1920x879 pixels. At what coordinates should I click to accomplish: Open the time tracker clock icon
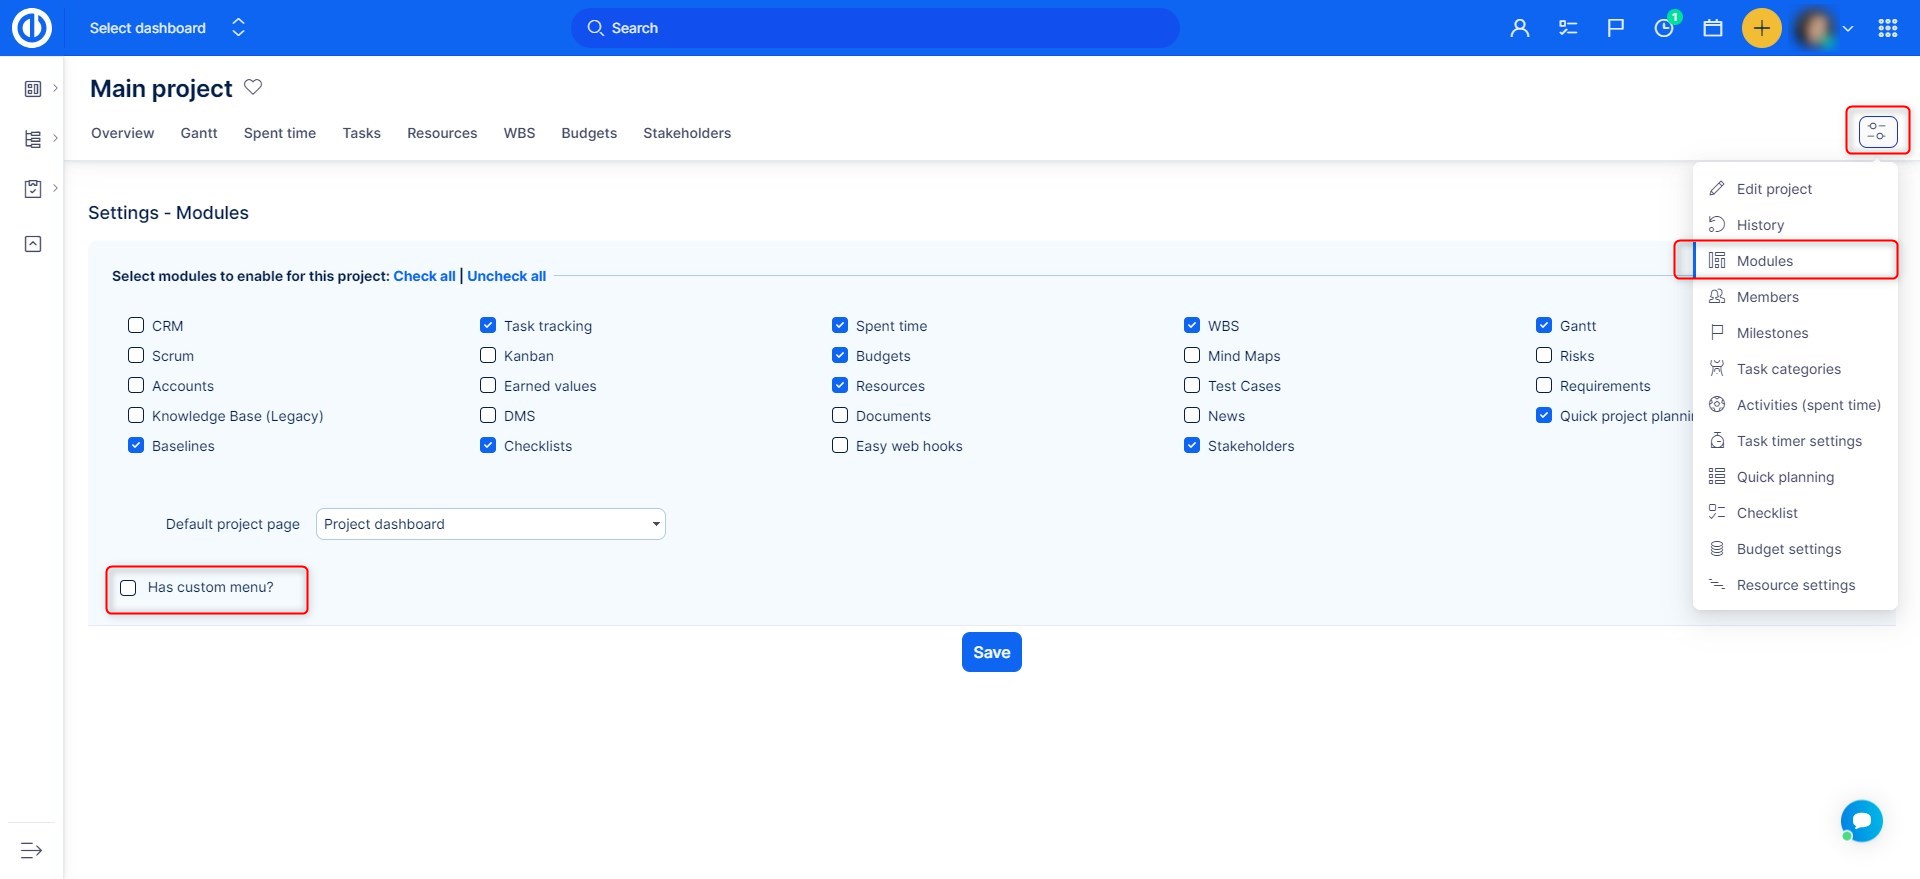click(1664, 28)
